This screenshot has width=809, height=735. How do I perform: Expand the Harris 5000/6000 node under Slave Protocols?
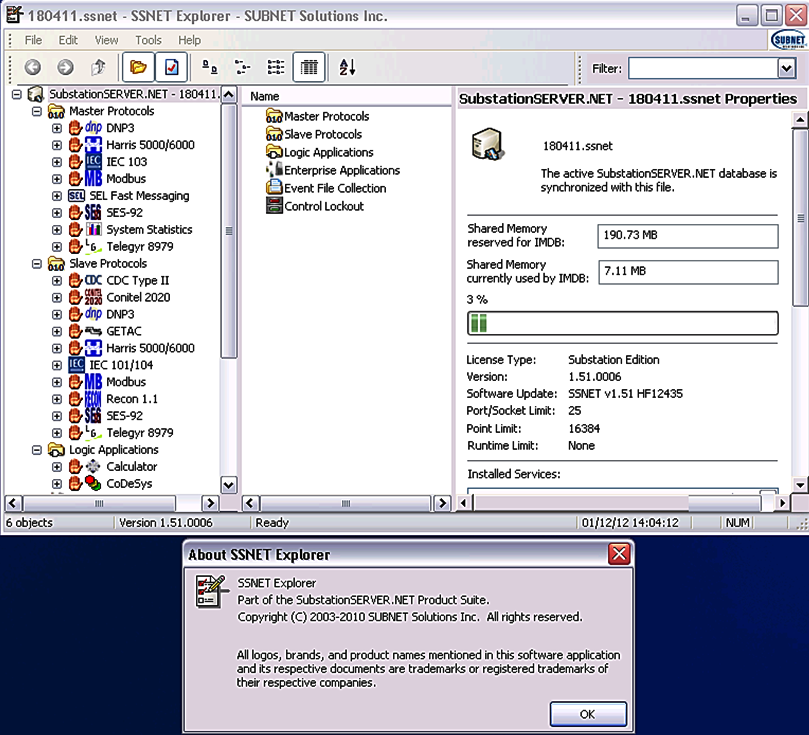[x=57, y=348]
